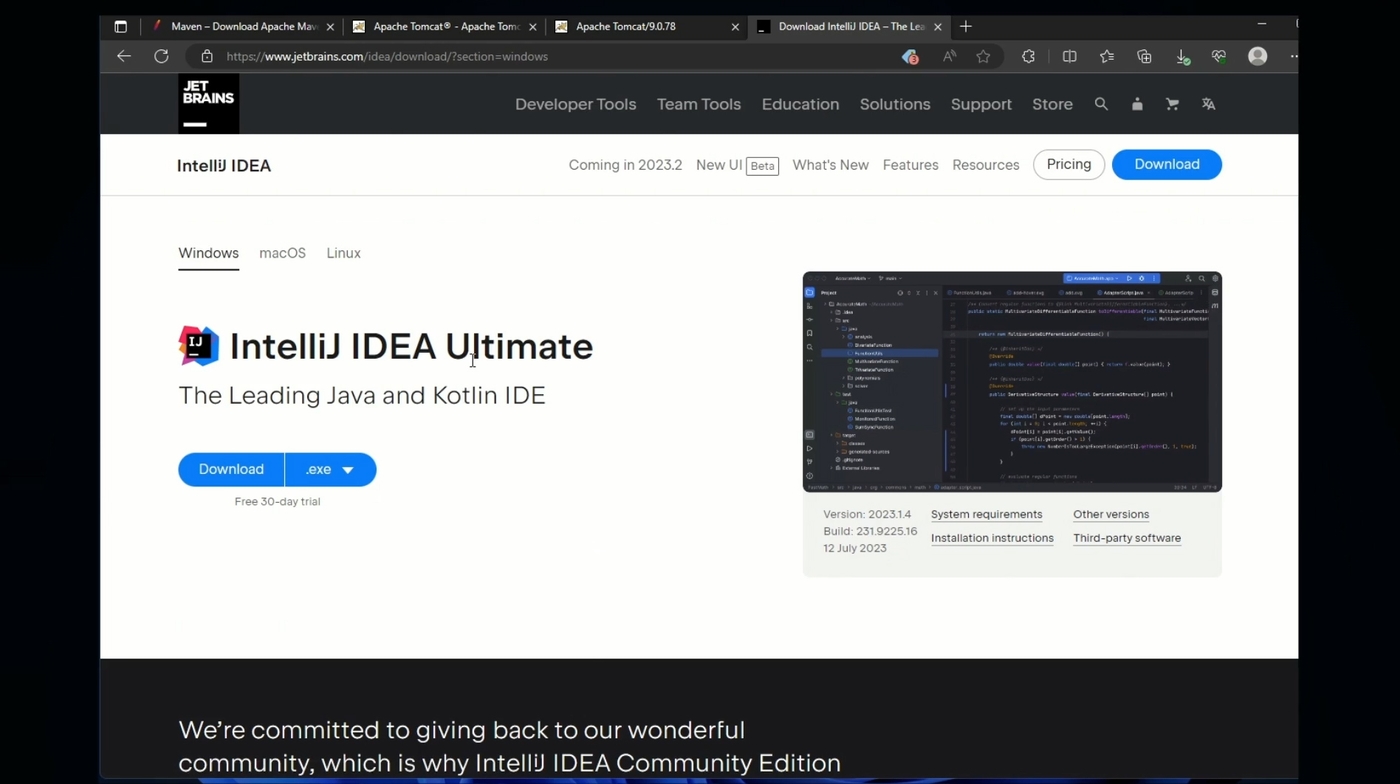This screenshot has width=1400, height=784.
Task: Click the Version: 2023.1.4 text
Action: (x=867, y=514)
